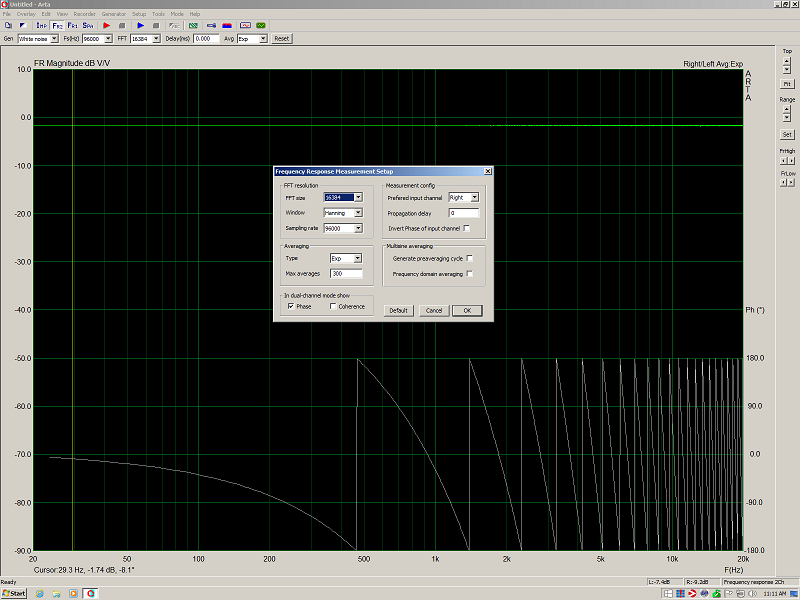Expand the Gen White noise dropdown
Screen dimensions: 800x600
54,39
